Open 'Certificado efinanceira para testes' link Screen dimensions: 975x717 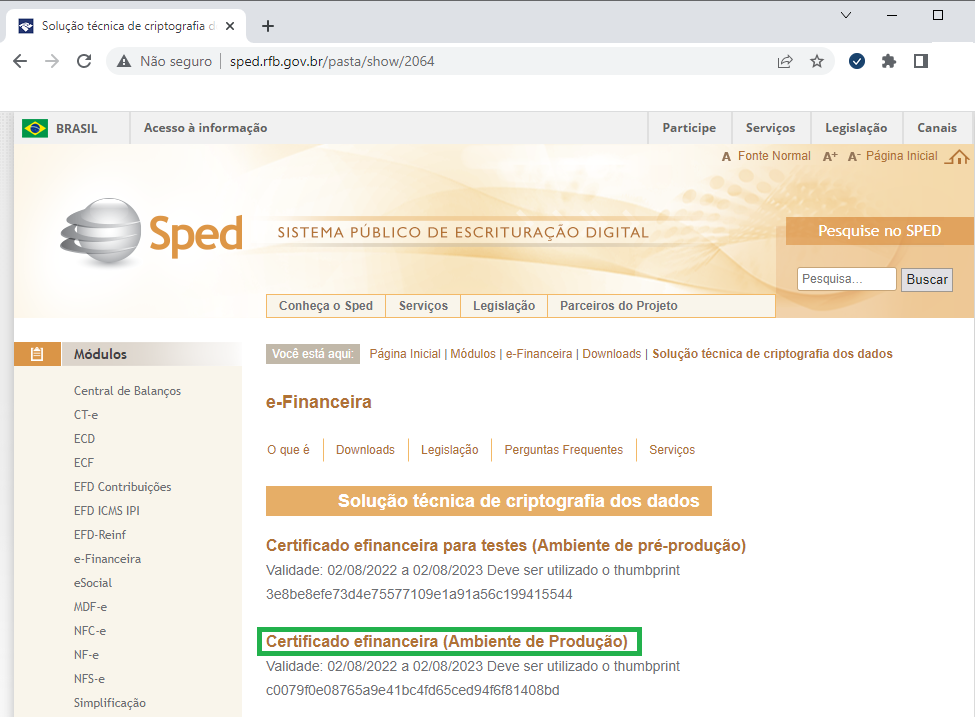tap(506, 545)
